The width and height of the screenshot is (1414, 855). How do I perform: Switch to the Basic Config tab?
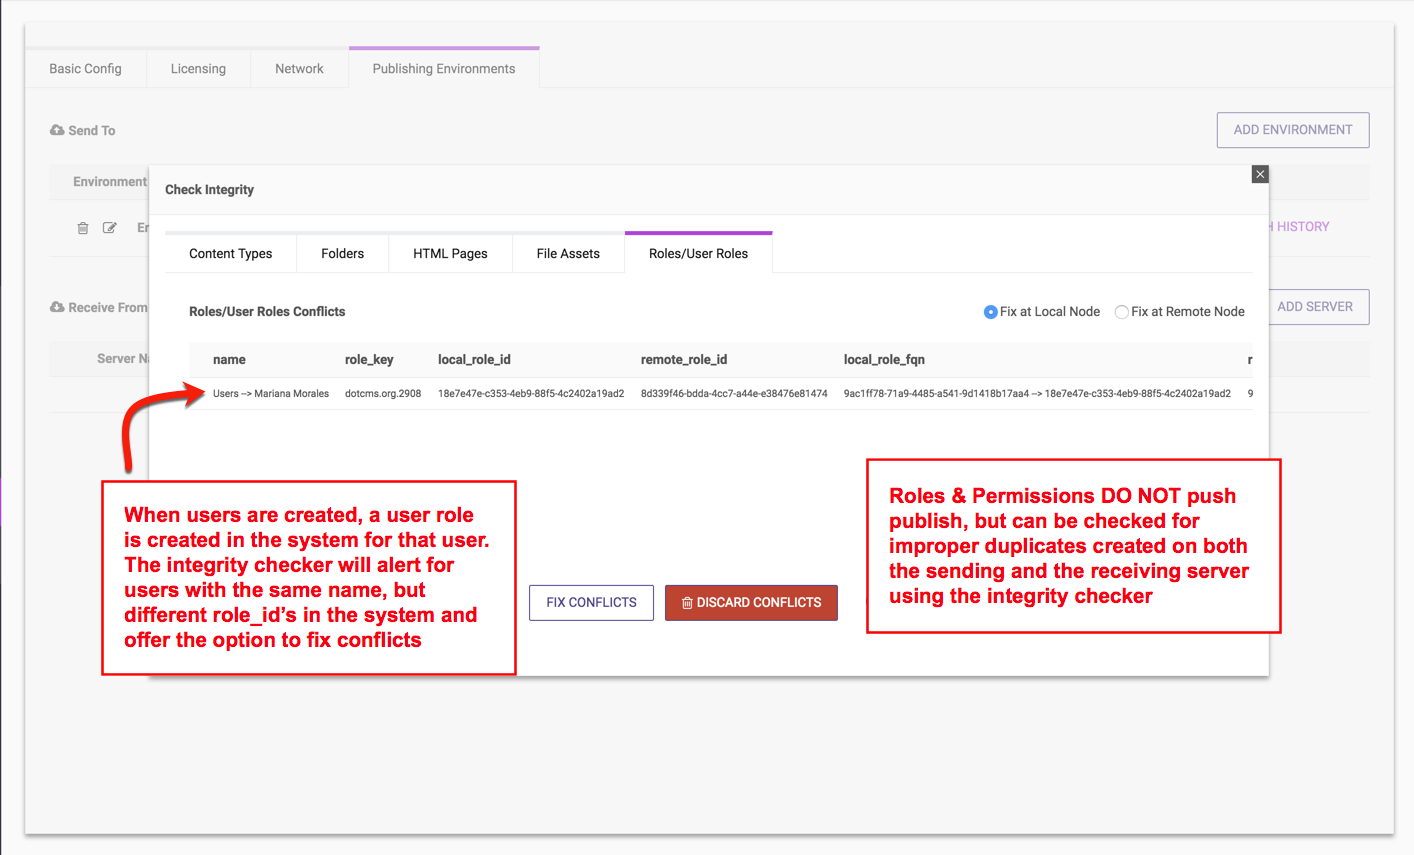coord(85,69)
